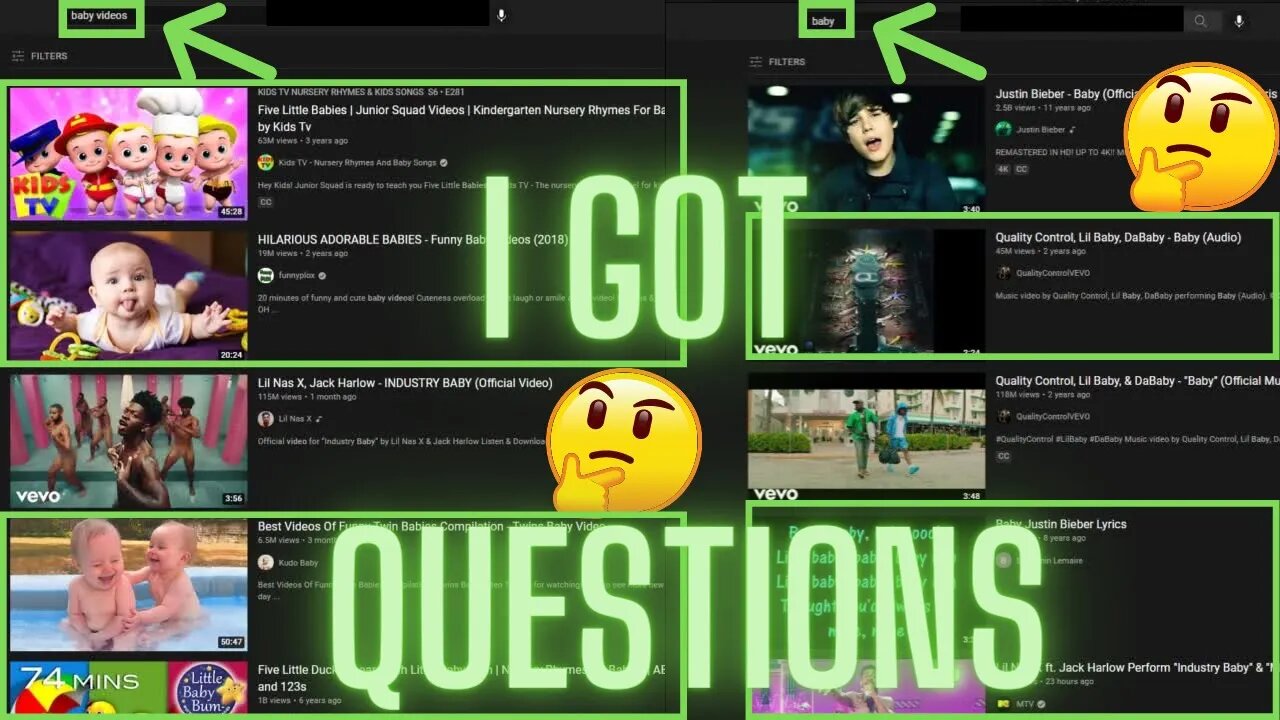Open the twin babies in pool thumbnail
The width and height of the screenshot is (1280, 720).
pyautogui.click(x=128, y=584)
